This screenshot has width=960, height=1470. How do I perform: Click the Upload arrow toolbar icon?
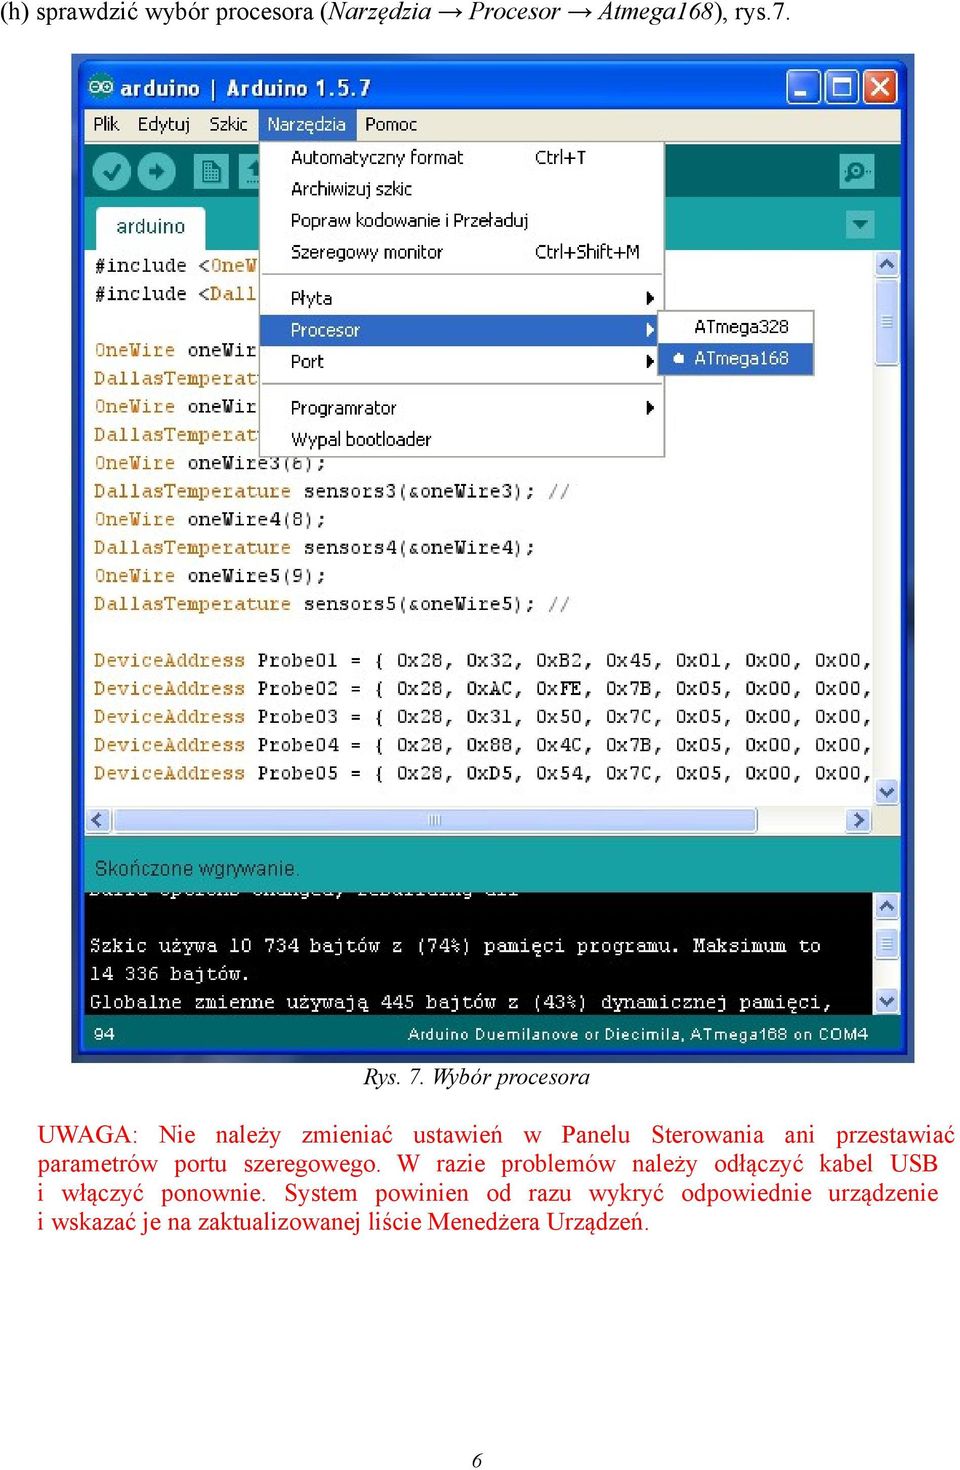[x=156, y=172]
